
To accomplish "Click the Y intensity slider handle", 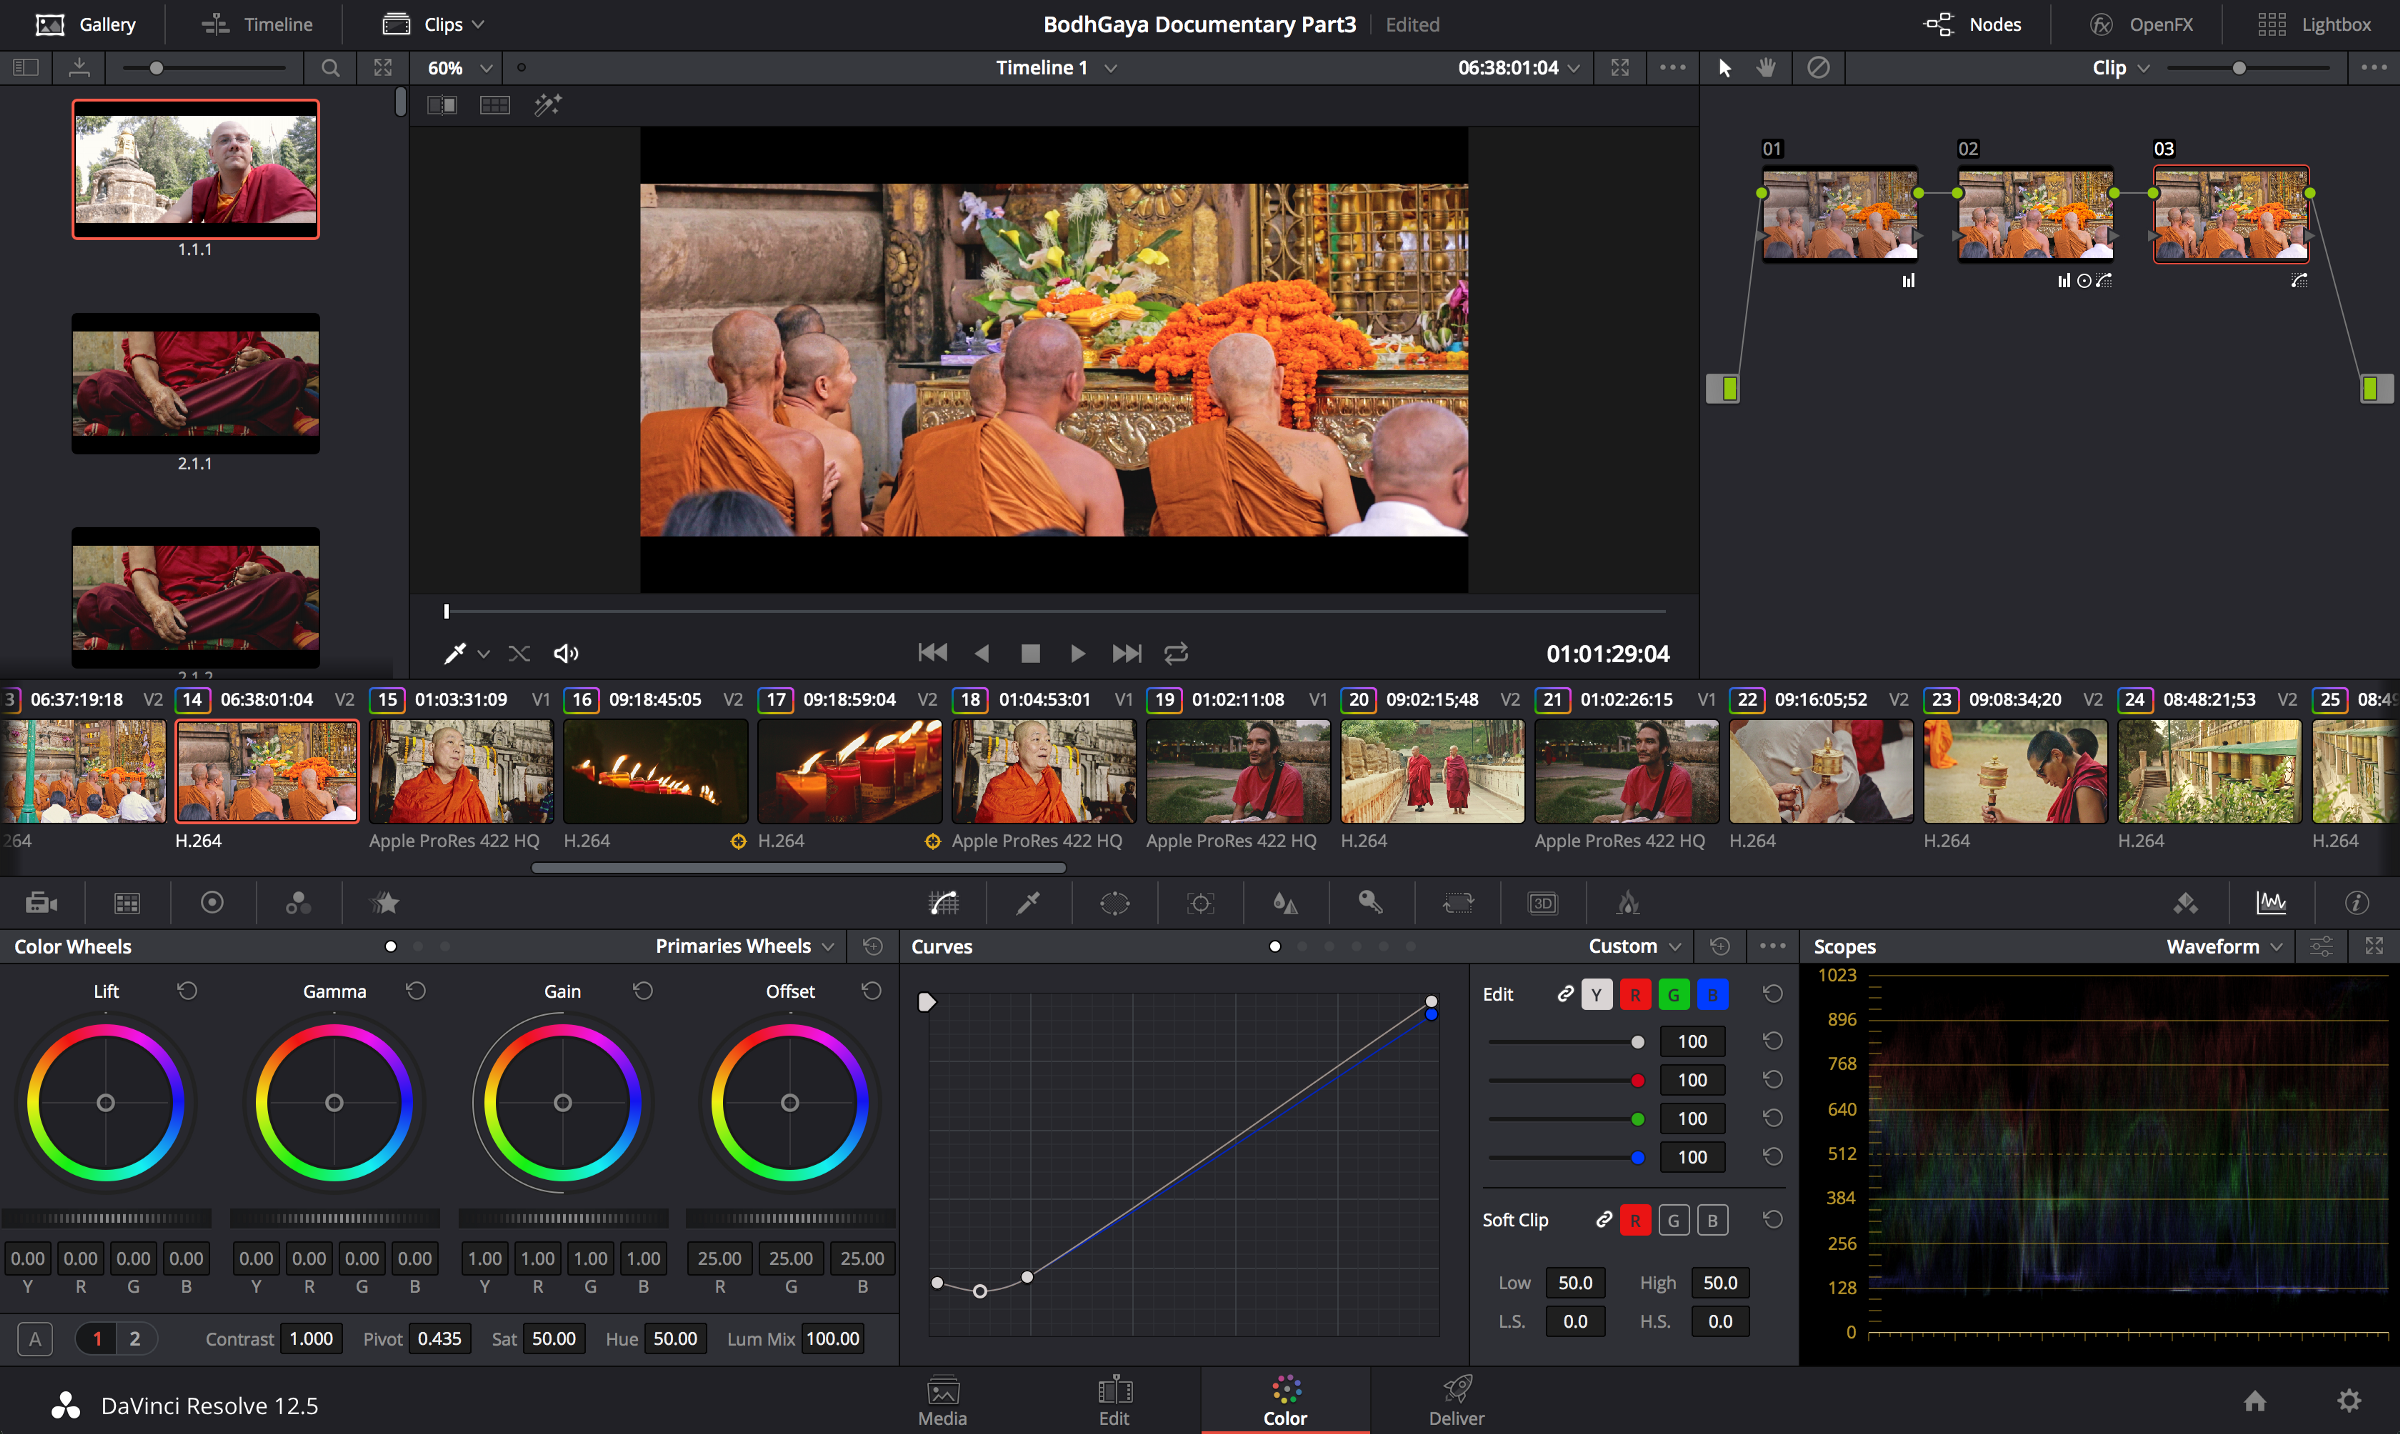I will tap(1637, 1042).
